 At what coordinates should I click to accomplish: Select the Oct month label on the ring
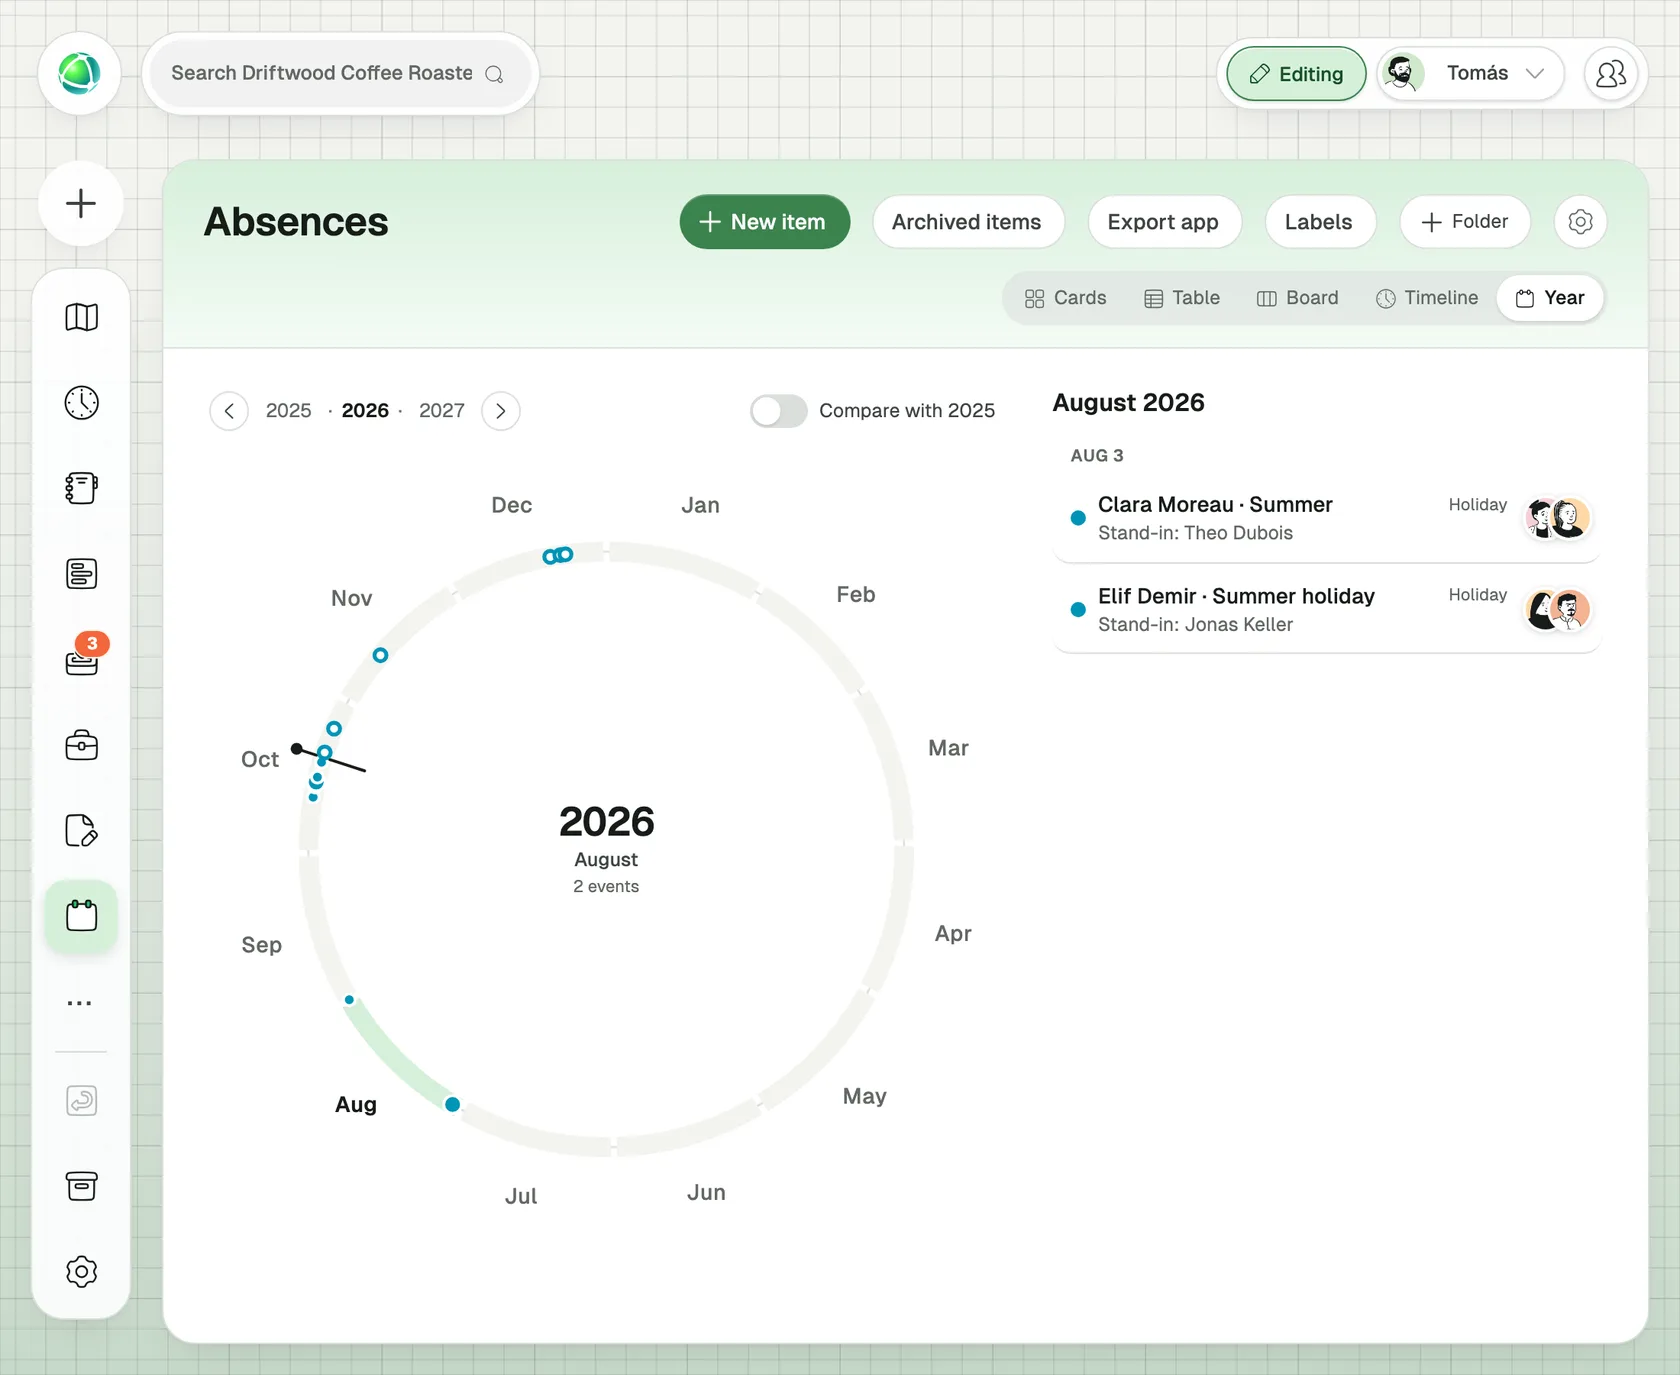260,760
